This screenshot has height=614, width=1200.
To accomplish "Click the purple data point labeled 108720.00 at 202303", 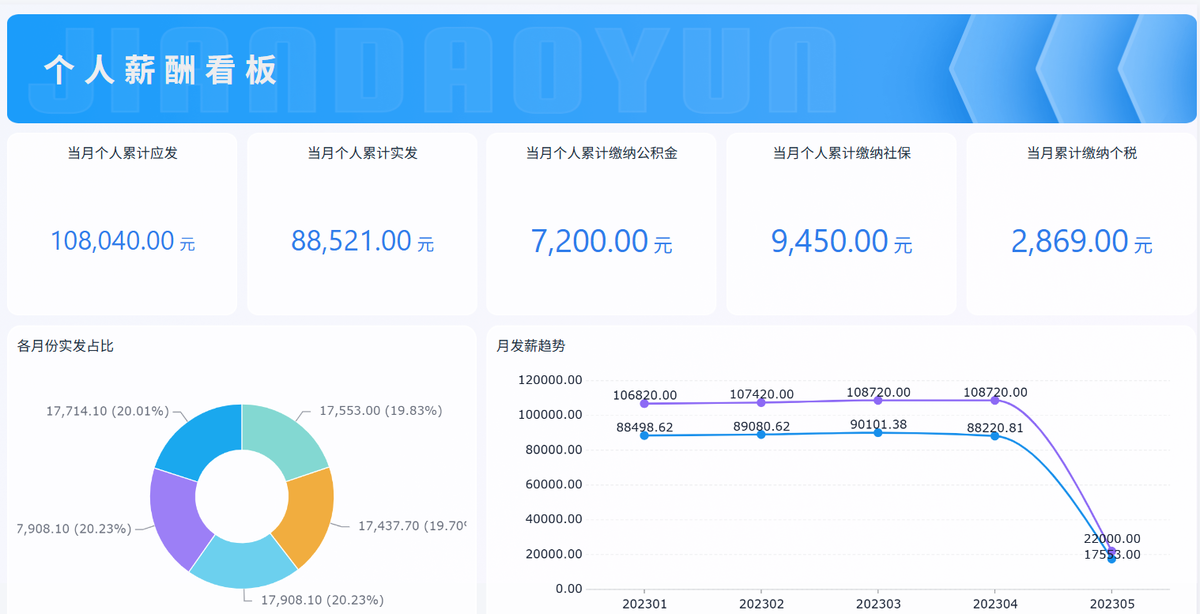I will click(x=878, y=400).
